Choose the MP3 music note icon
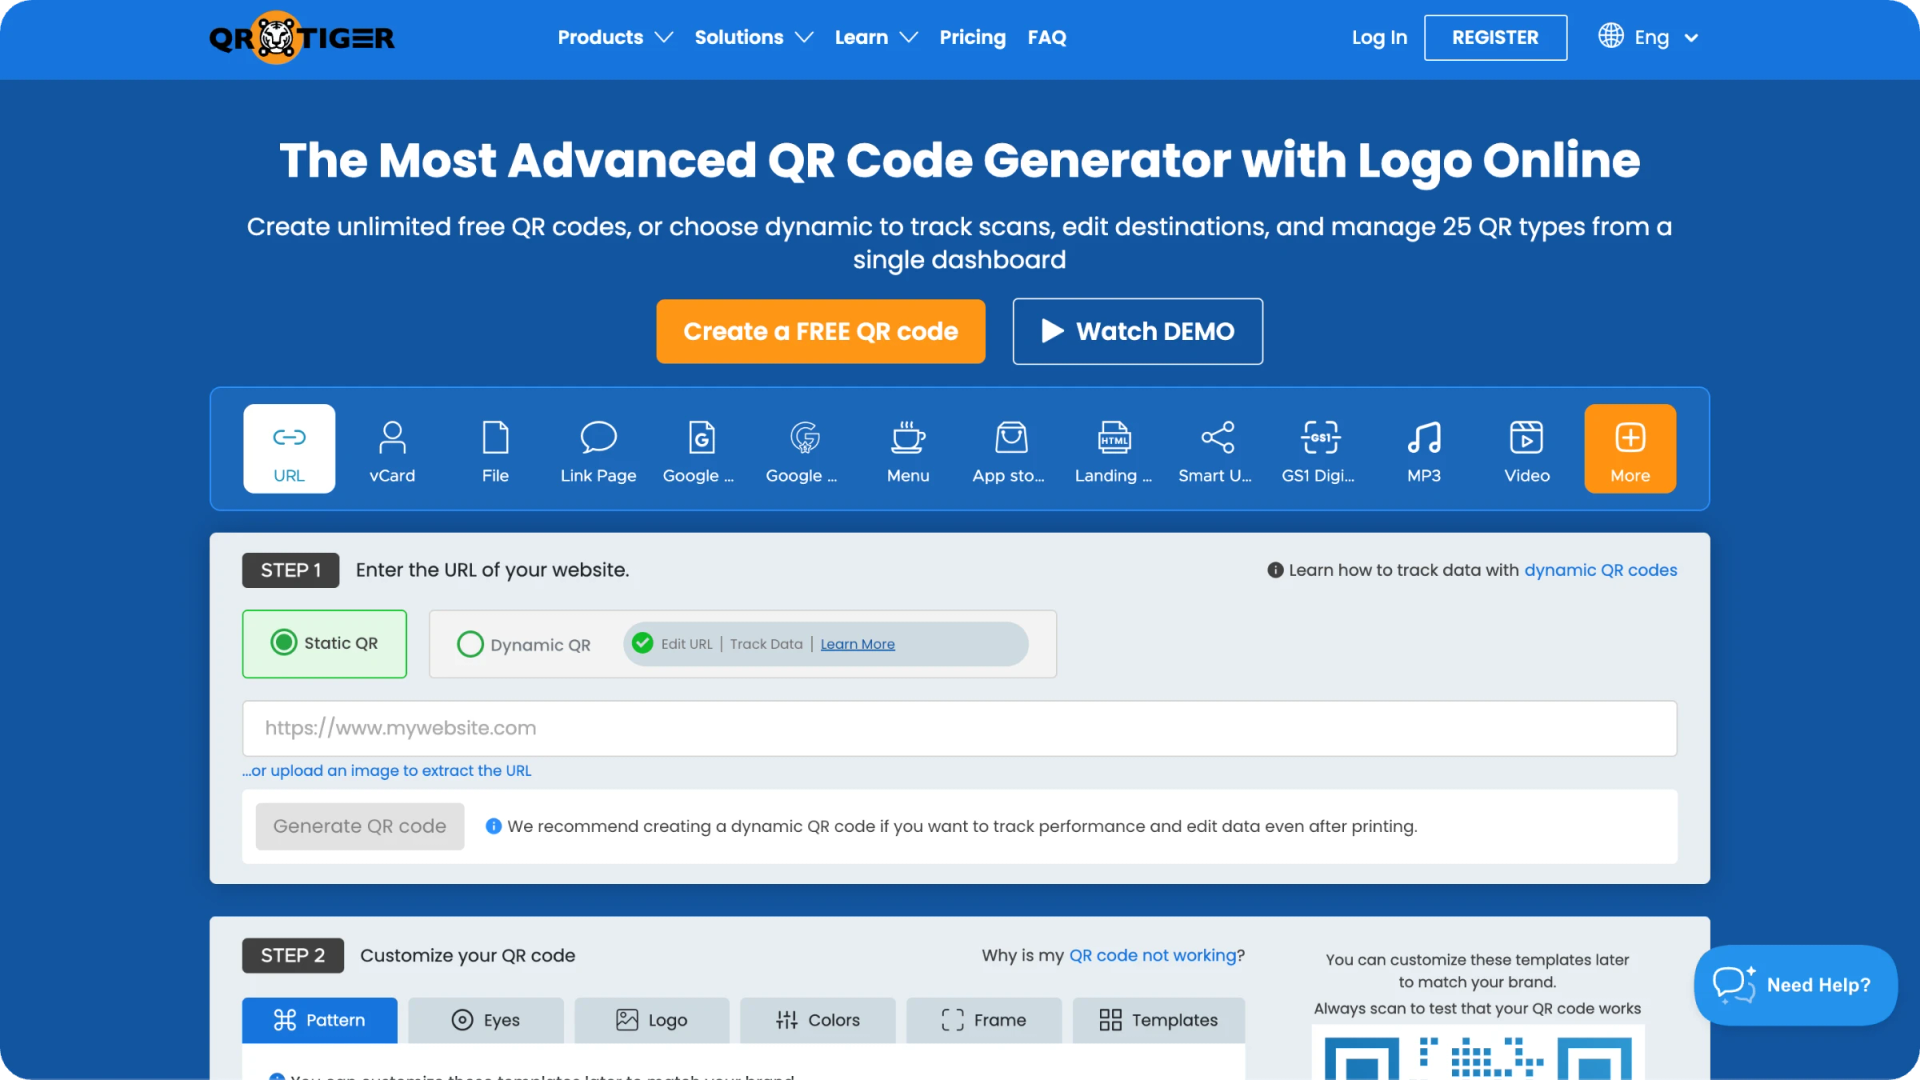 point(1424,438)
